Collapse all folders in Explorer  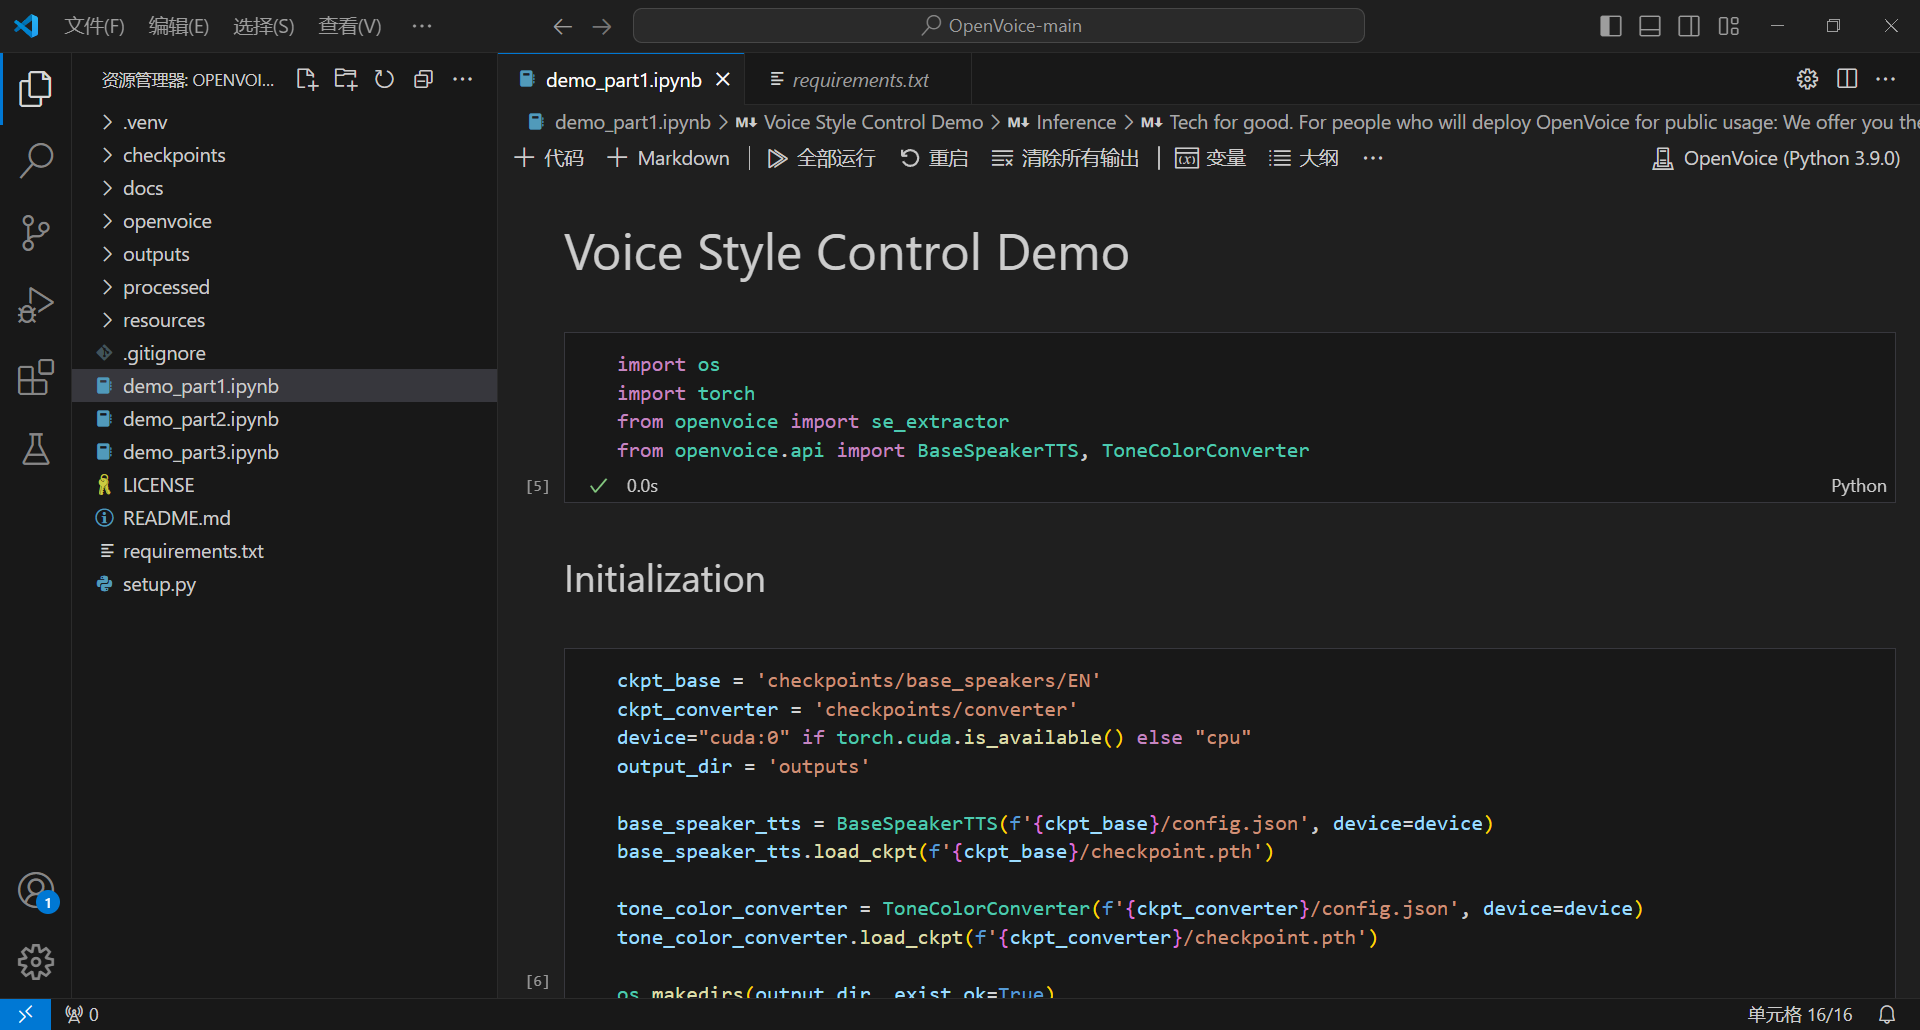pyautogui.click(x=424, y=79)
